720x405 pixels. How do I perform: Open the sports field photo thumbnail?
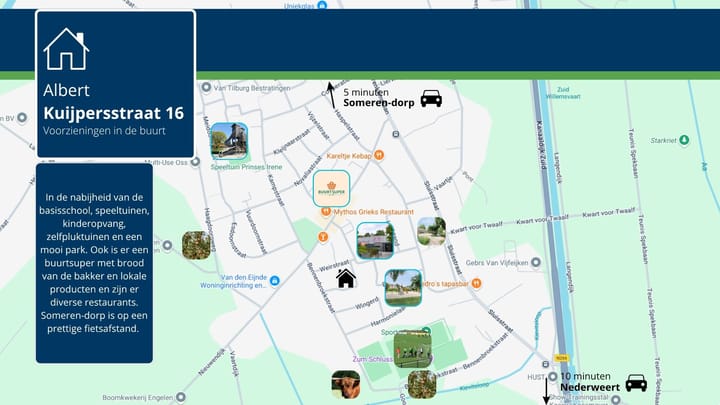click(412, 349)
